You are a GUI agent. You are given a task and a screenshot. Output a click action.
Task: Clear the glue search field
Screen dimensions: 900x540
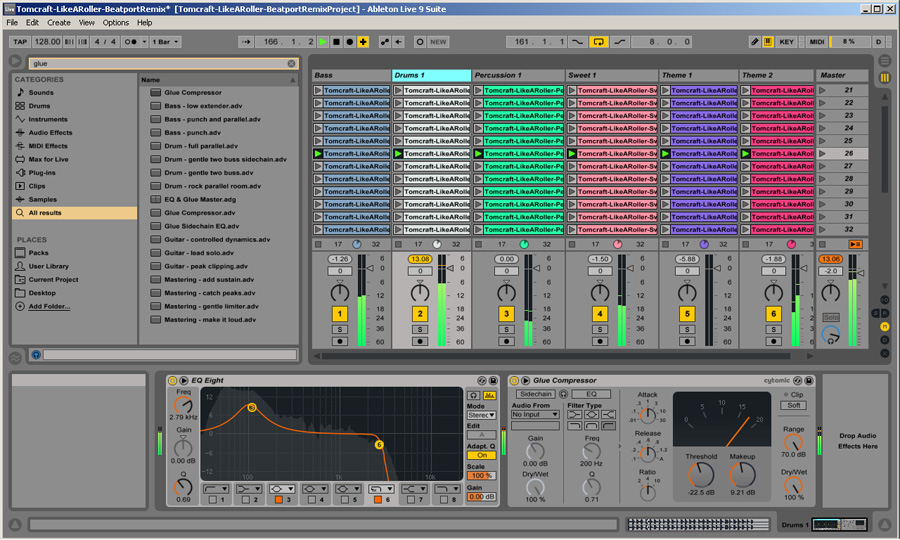coord(291,63)
